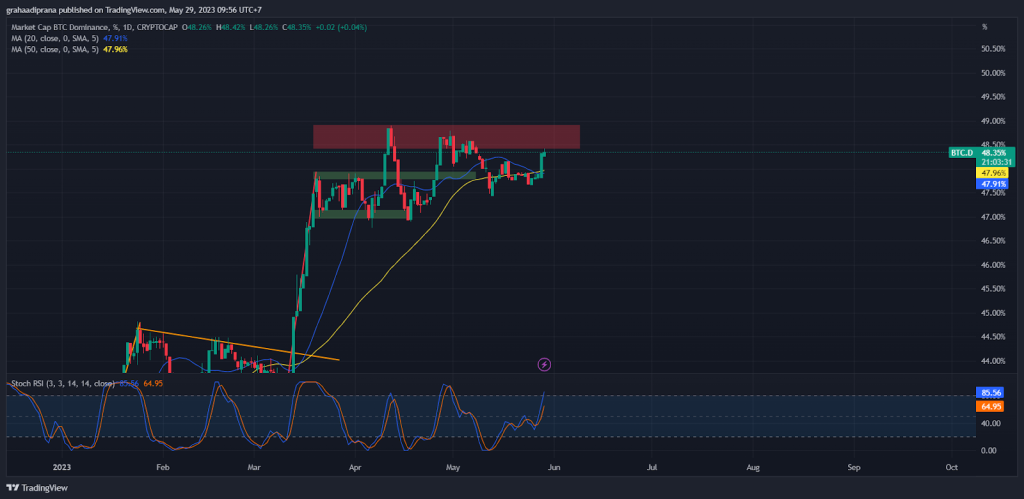Click 46.00% on the price axis
The image size is (1024, 499).
coord(993,265)
